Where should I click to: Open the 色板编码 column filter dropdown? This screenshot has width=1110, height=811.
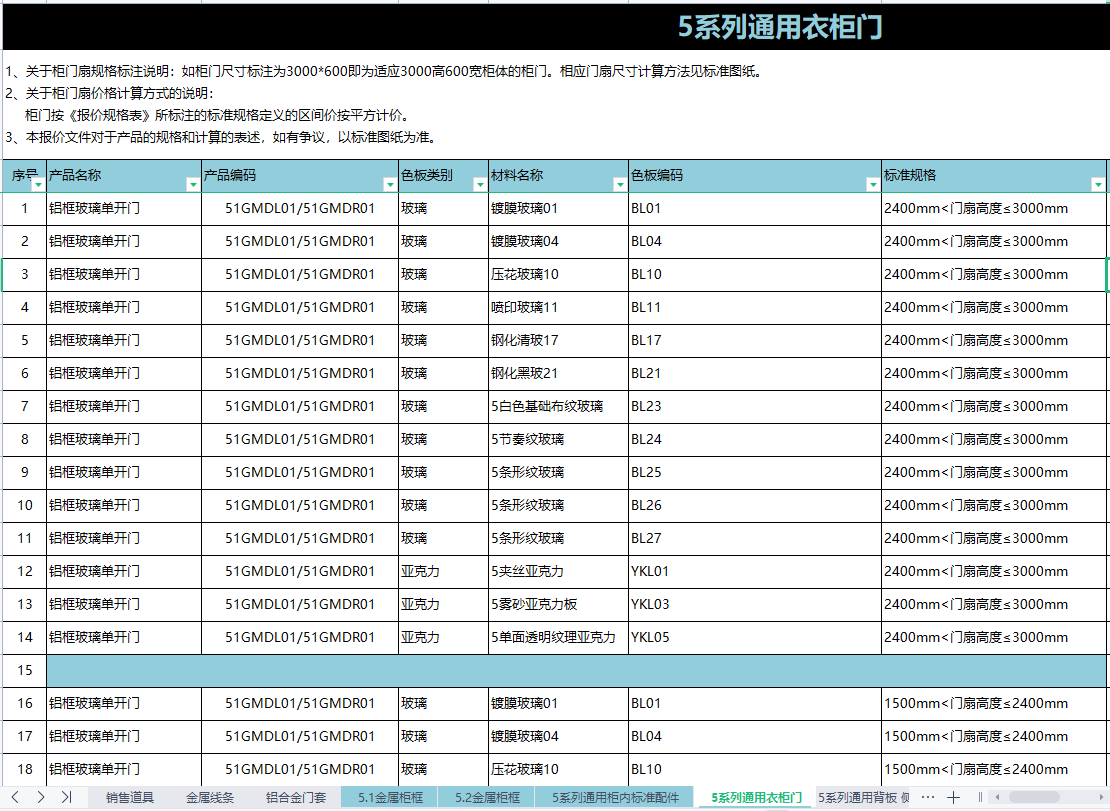[x=873, y=184]
